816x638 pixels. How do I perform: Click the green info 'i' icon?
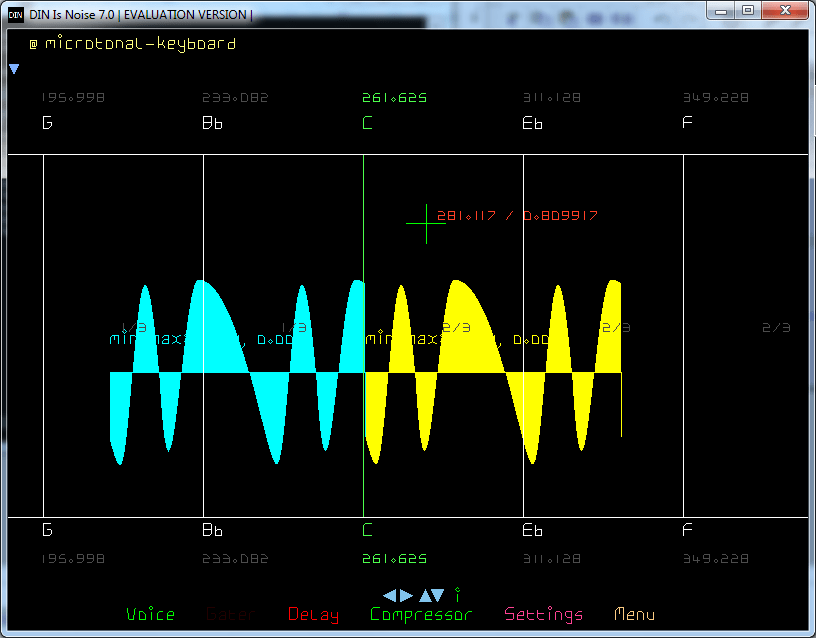tap(457, 595)
